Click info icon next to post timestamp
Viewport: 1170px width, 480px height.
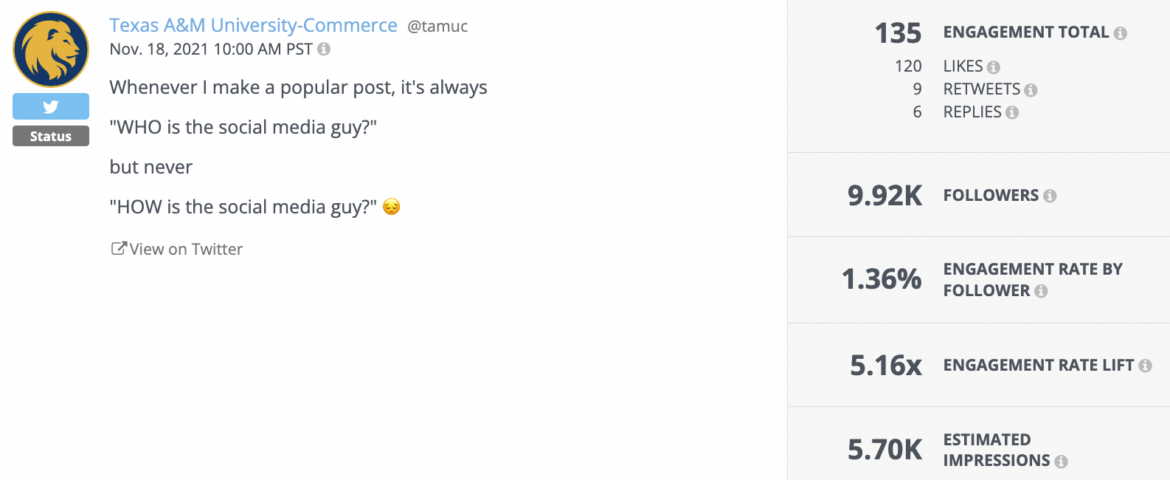click(323, 49)
